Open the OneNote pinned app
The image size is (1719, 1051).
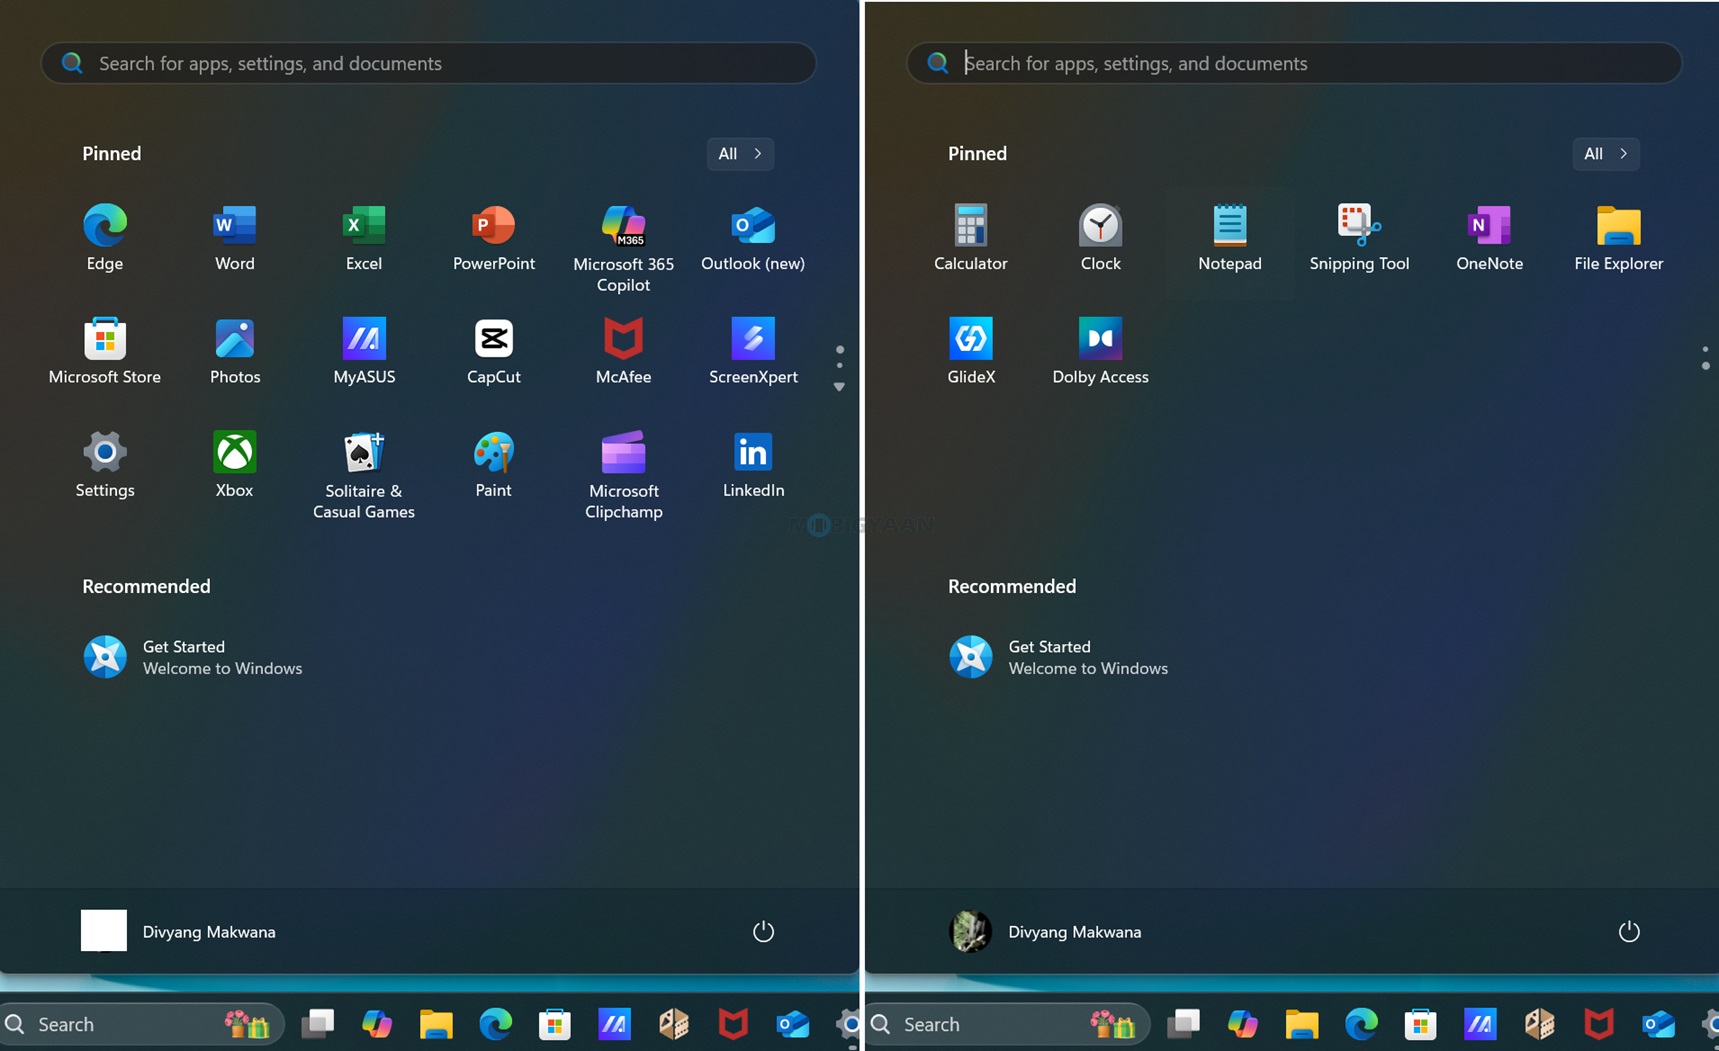pyautogui.click(x=1489, y=238)
